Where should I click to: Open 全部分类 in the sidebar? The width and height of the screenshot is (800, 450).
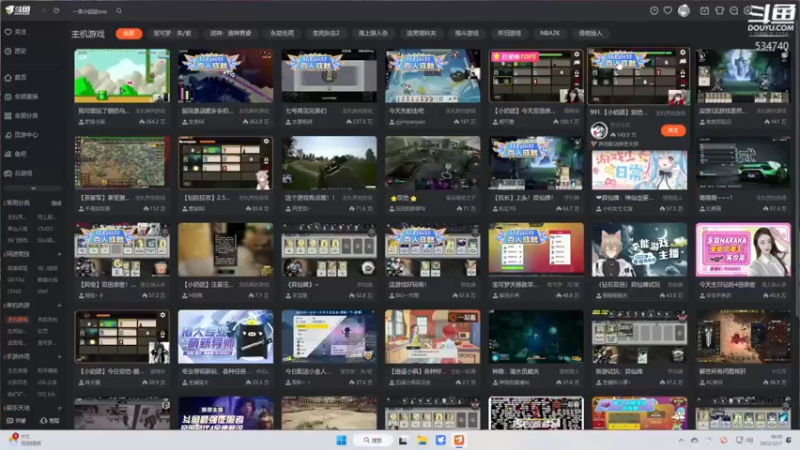point(21,116)
